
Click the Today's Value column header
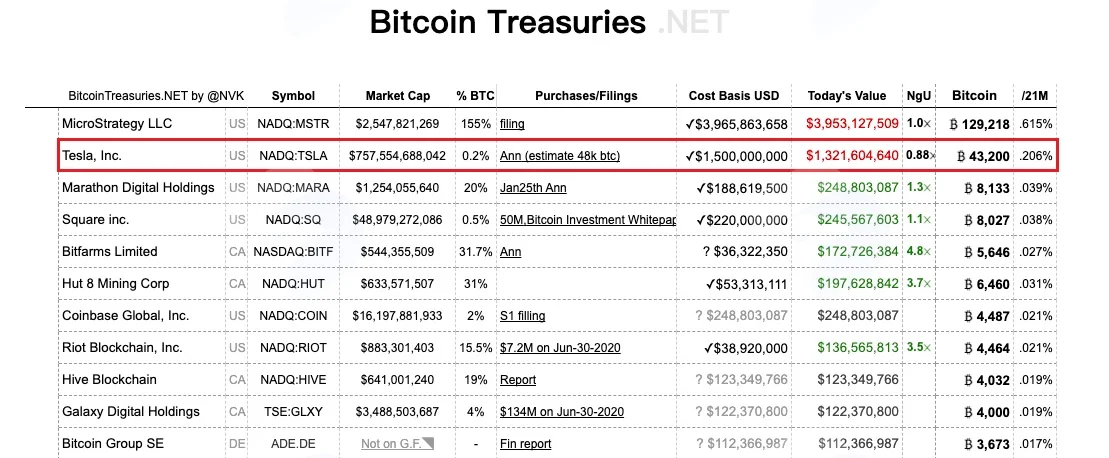click(847, 96)
